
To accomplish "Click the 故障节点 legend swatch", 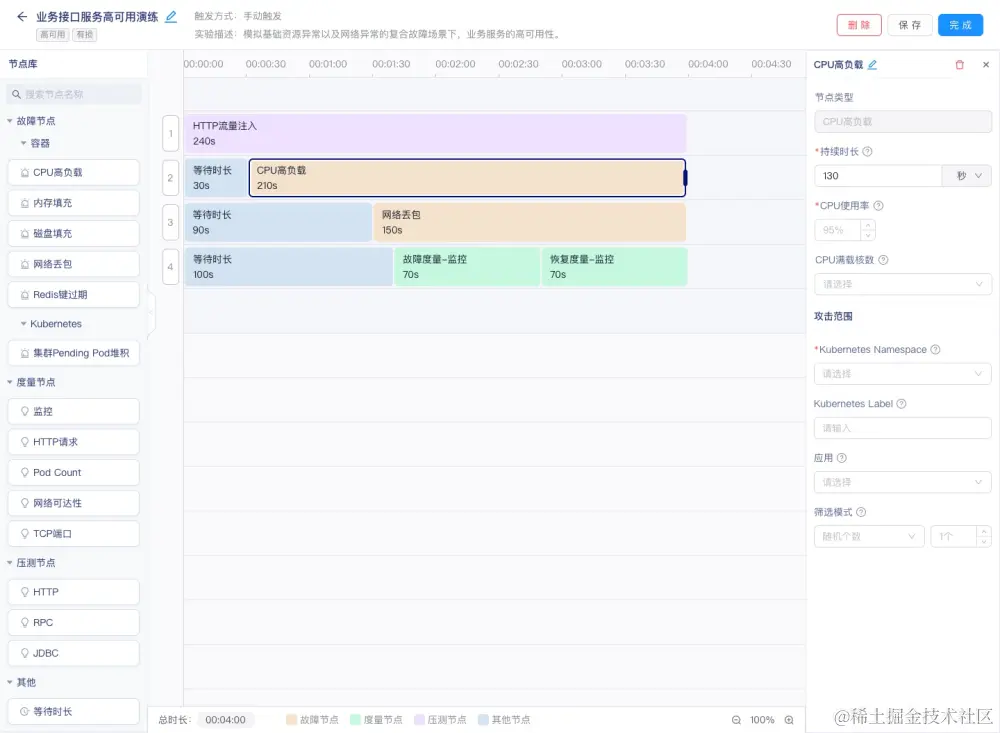I will point(291,720).
